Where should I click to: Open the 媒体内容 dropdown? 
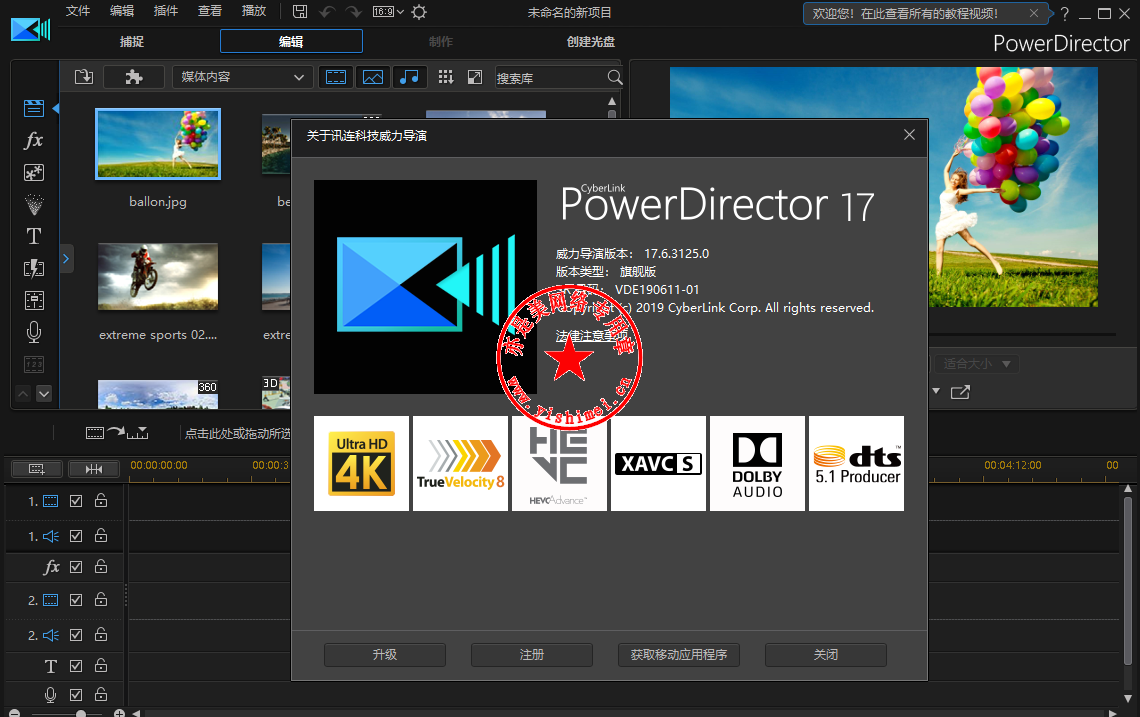(x=243, y=77)
